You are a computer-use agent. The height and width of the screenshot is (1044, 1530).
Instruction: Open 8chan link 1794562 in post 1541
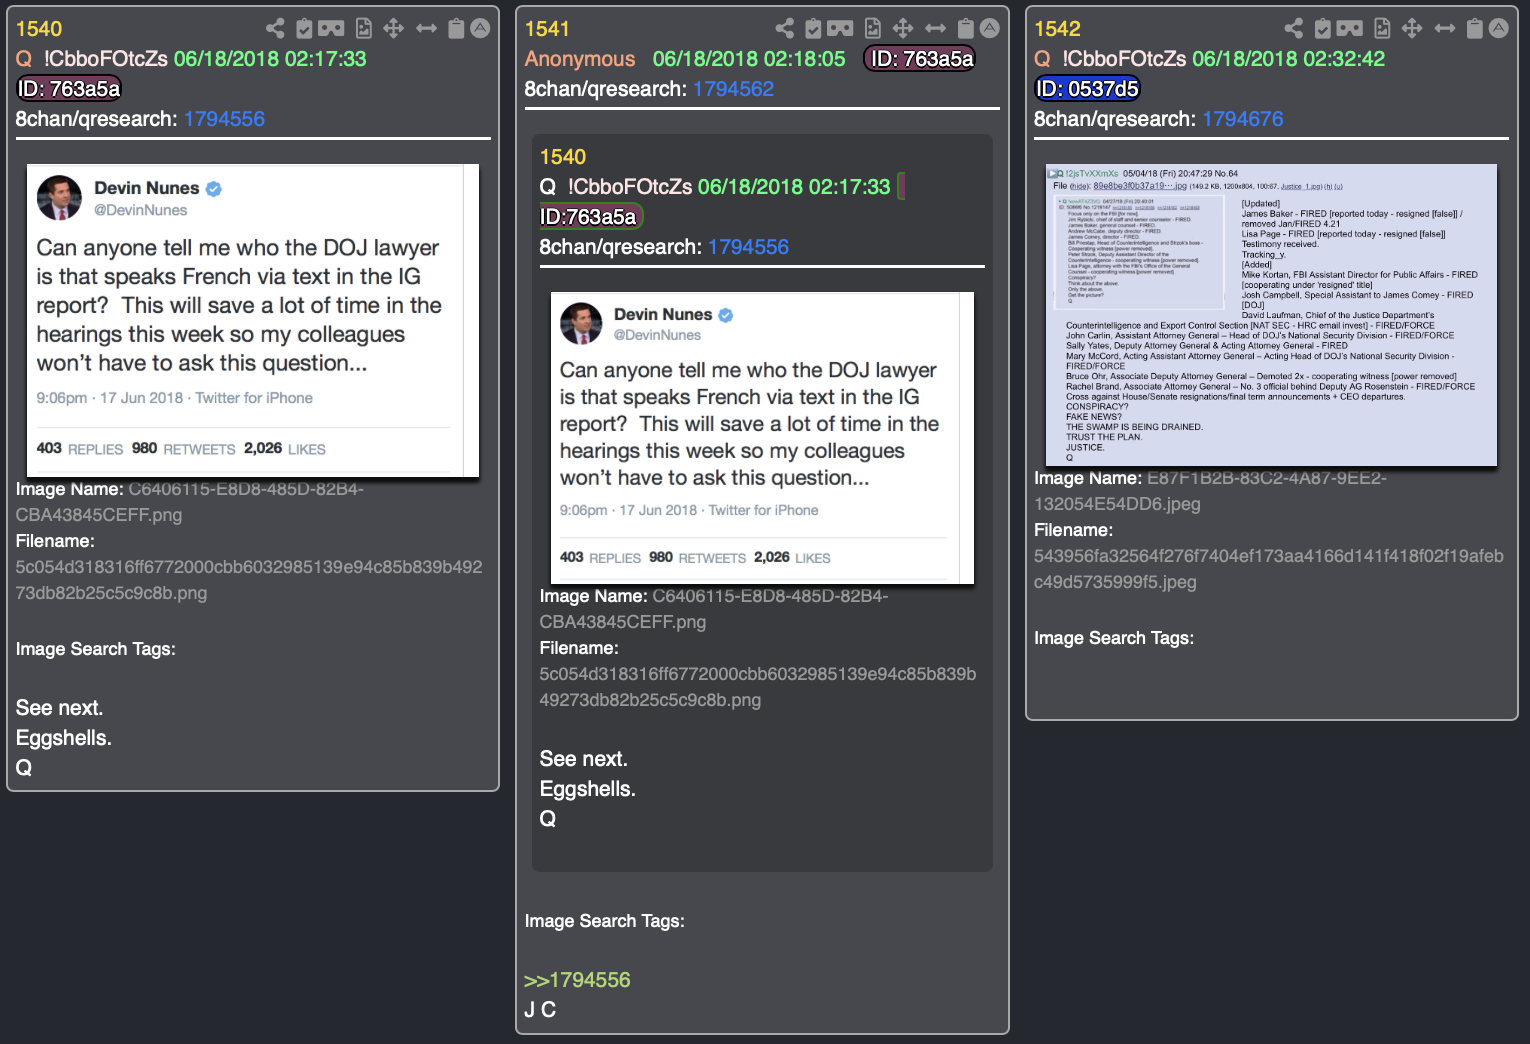(x=733, y=89)
